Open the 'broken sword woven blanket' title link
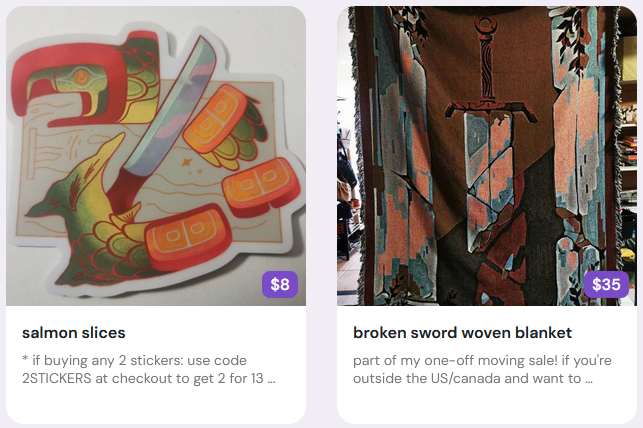643x428 pixels. pos(462,332)
